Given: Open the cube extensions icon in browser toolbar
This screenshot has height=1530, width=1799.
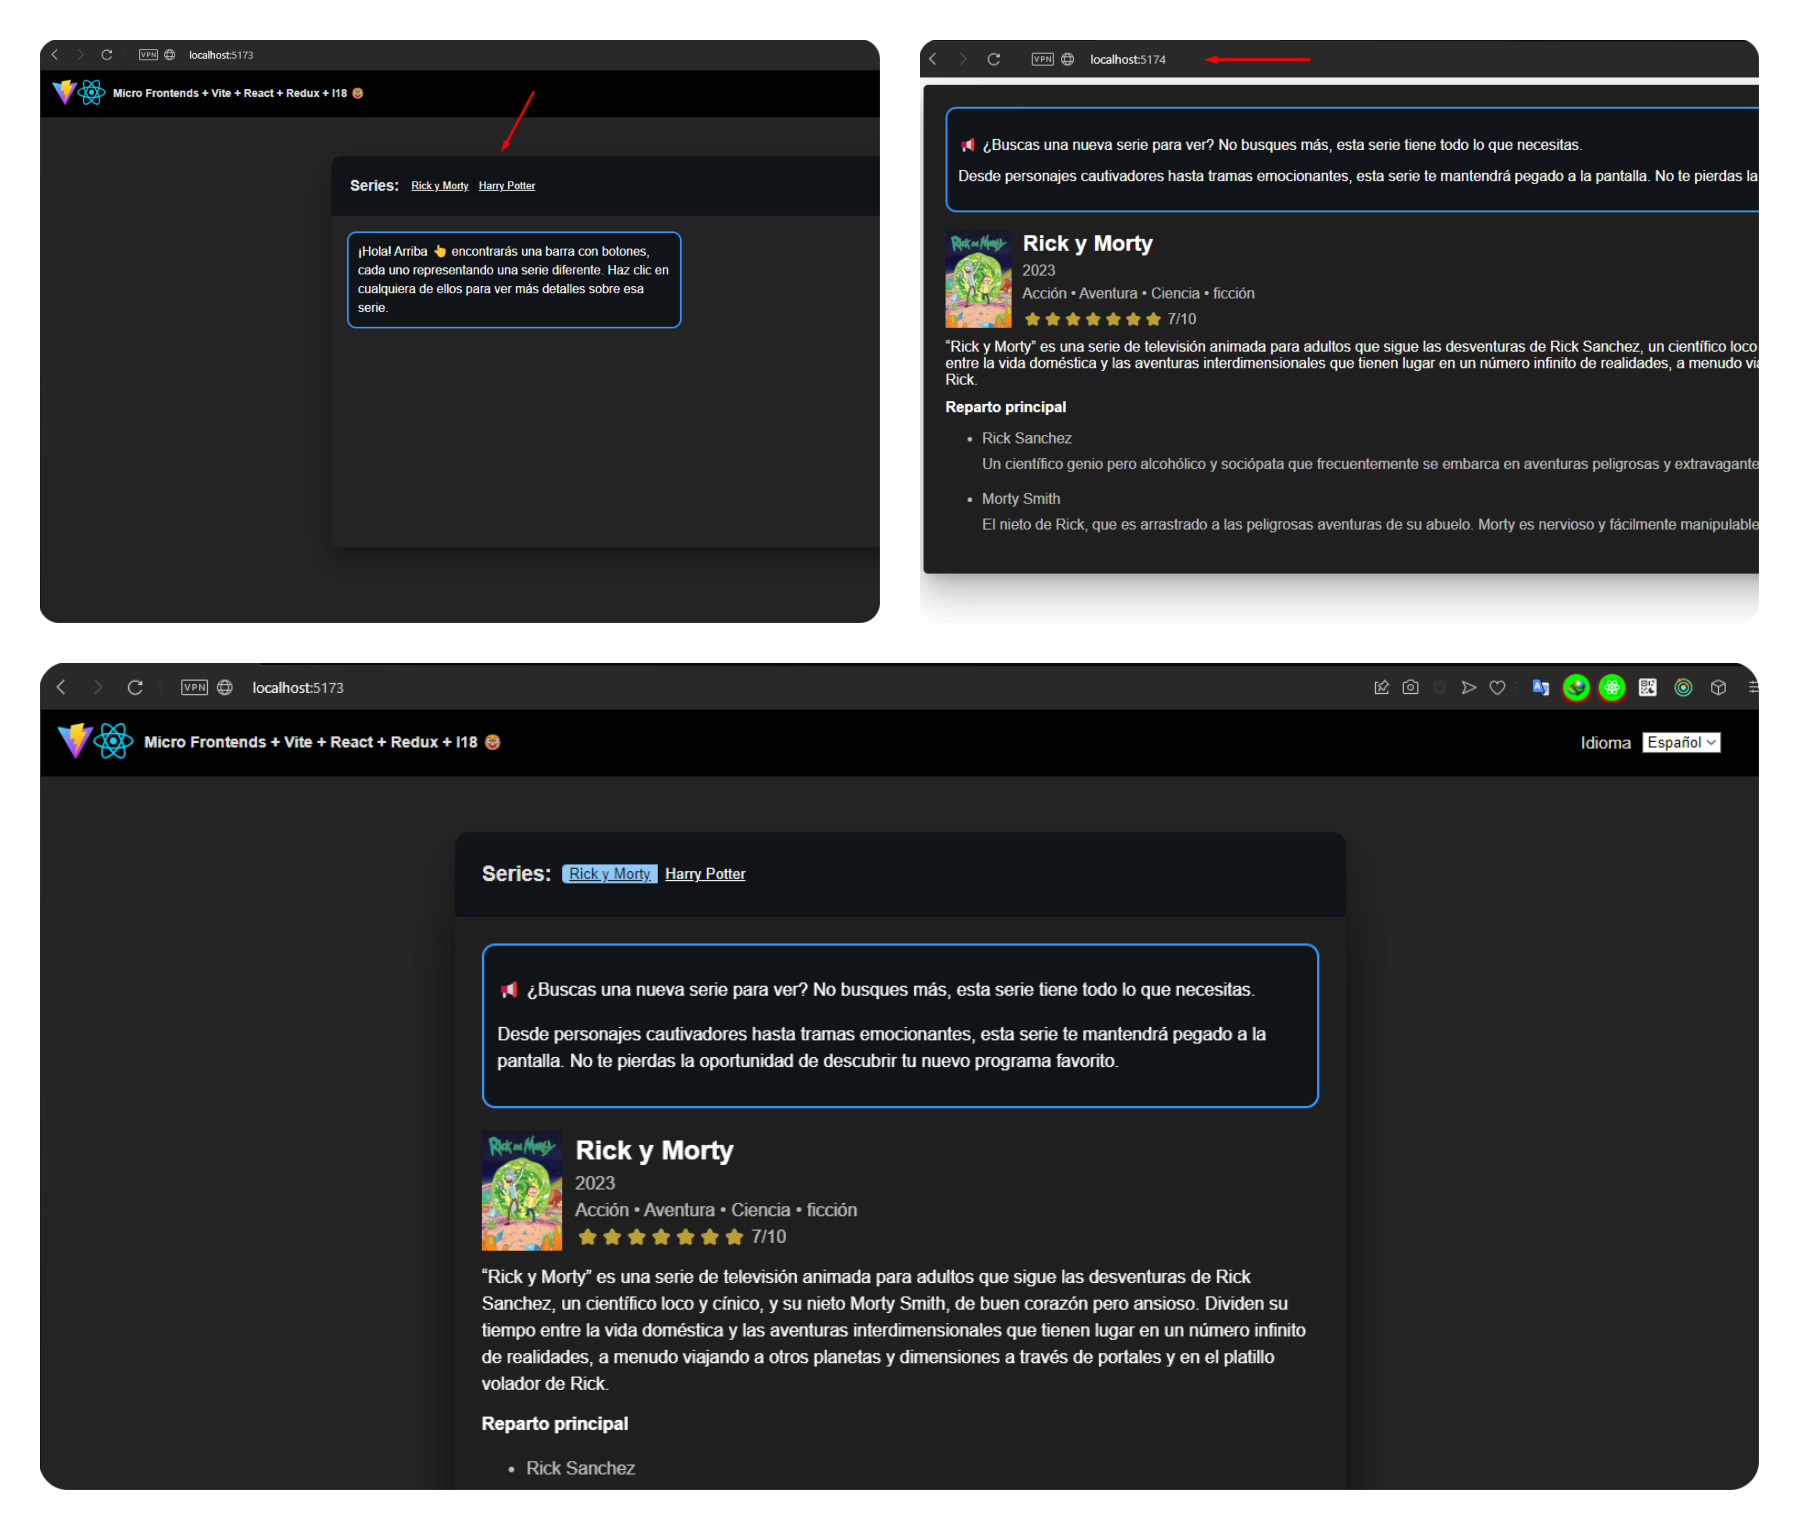Looking at the screenshot, I should [1719, 687].
